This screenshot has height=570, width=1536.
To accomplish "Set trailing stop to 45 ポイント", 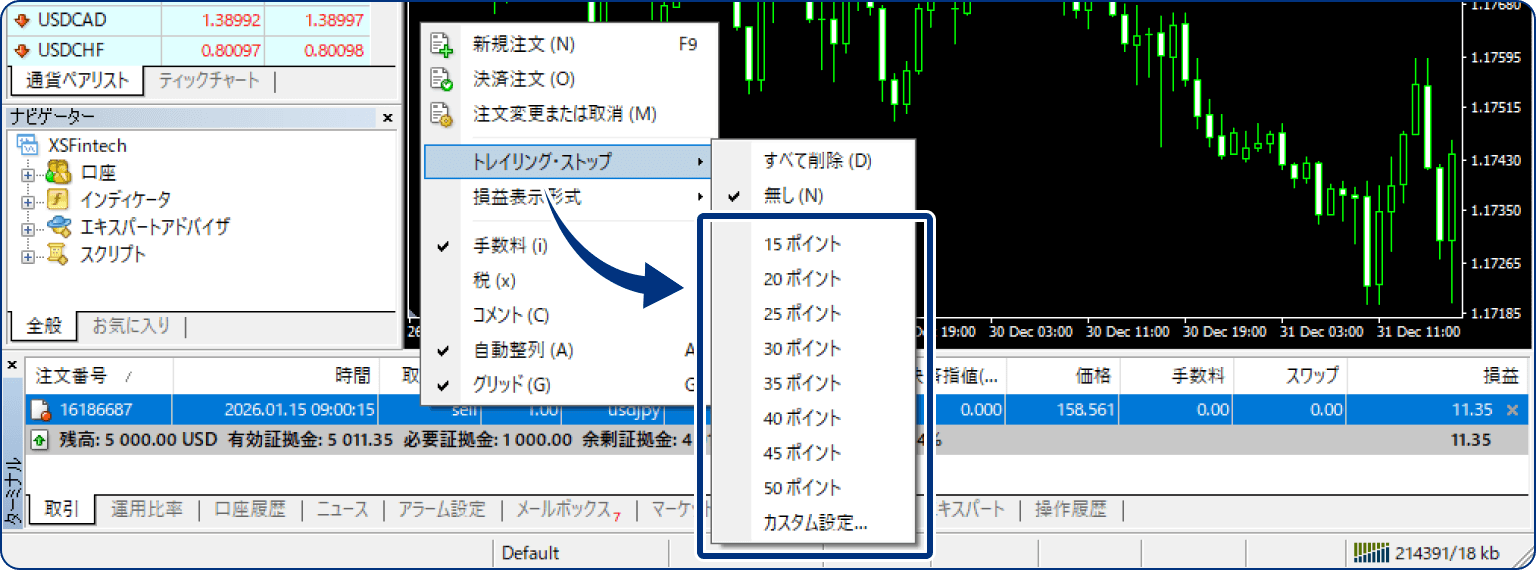I will [x=812, y=453].
